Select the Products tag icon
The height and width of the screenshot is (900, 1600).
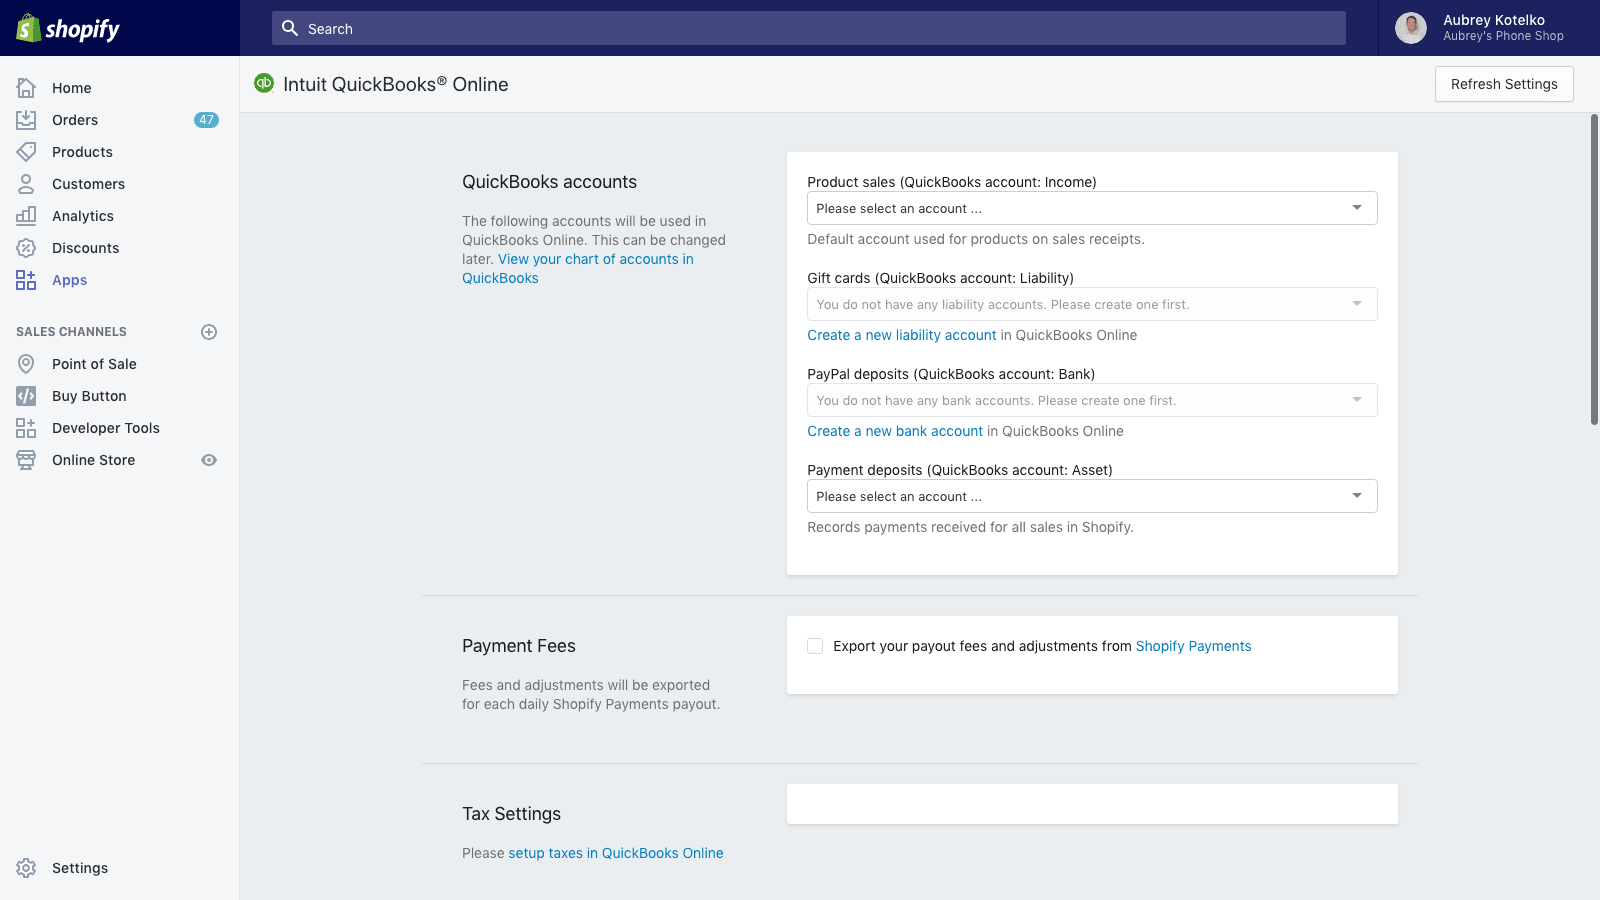27,152
